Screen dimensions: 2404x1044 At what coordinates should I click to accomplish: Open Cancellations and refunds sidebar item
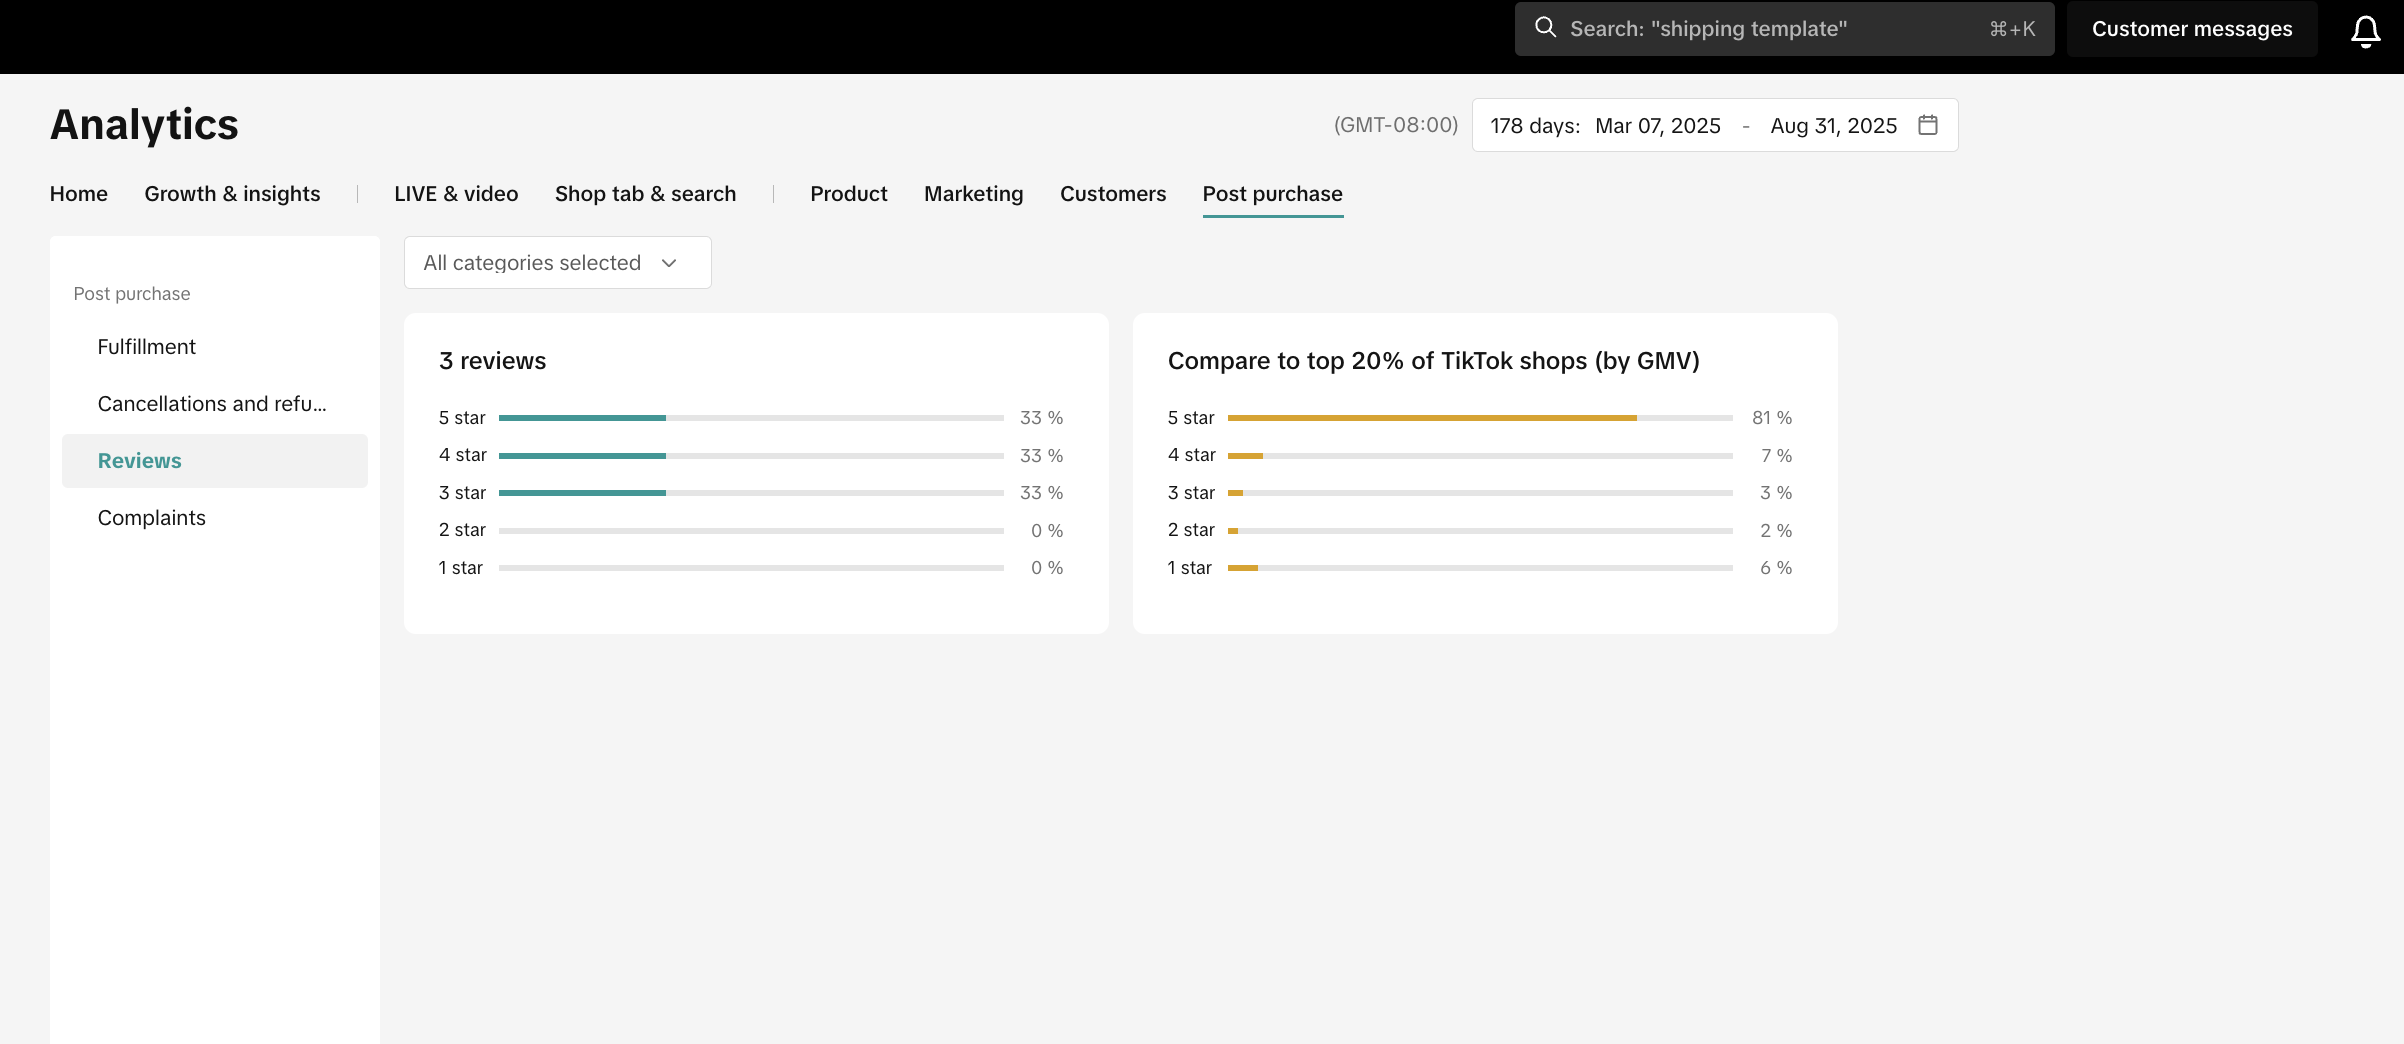212,404
